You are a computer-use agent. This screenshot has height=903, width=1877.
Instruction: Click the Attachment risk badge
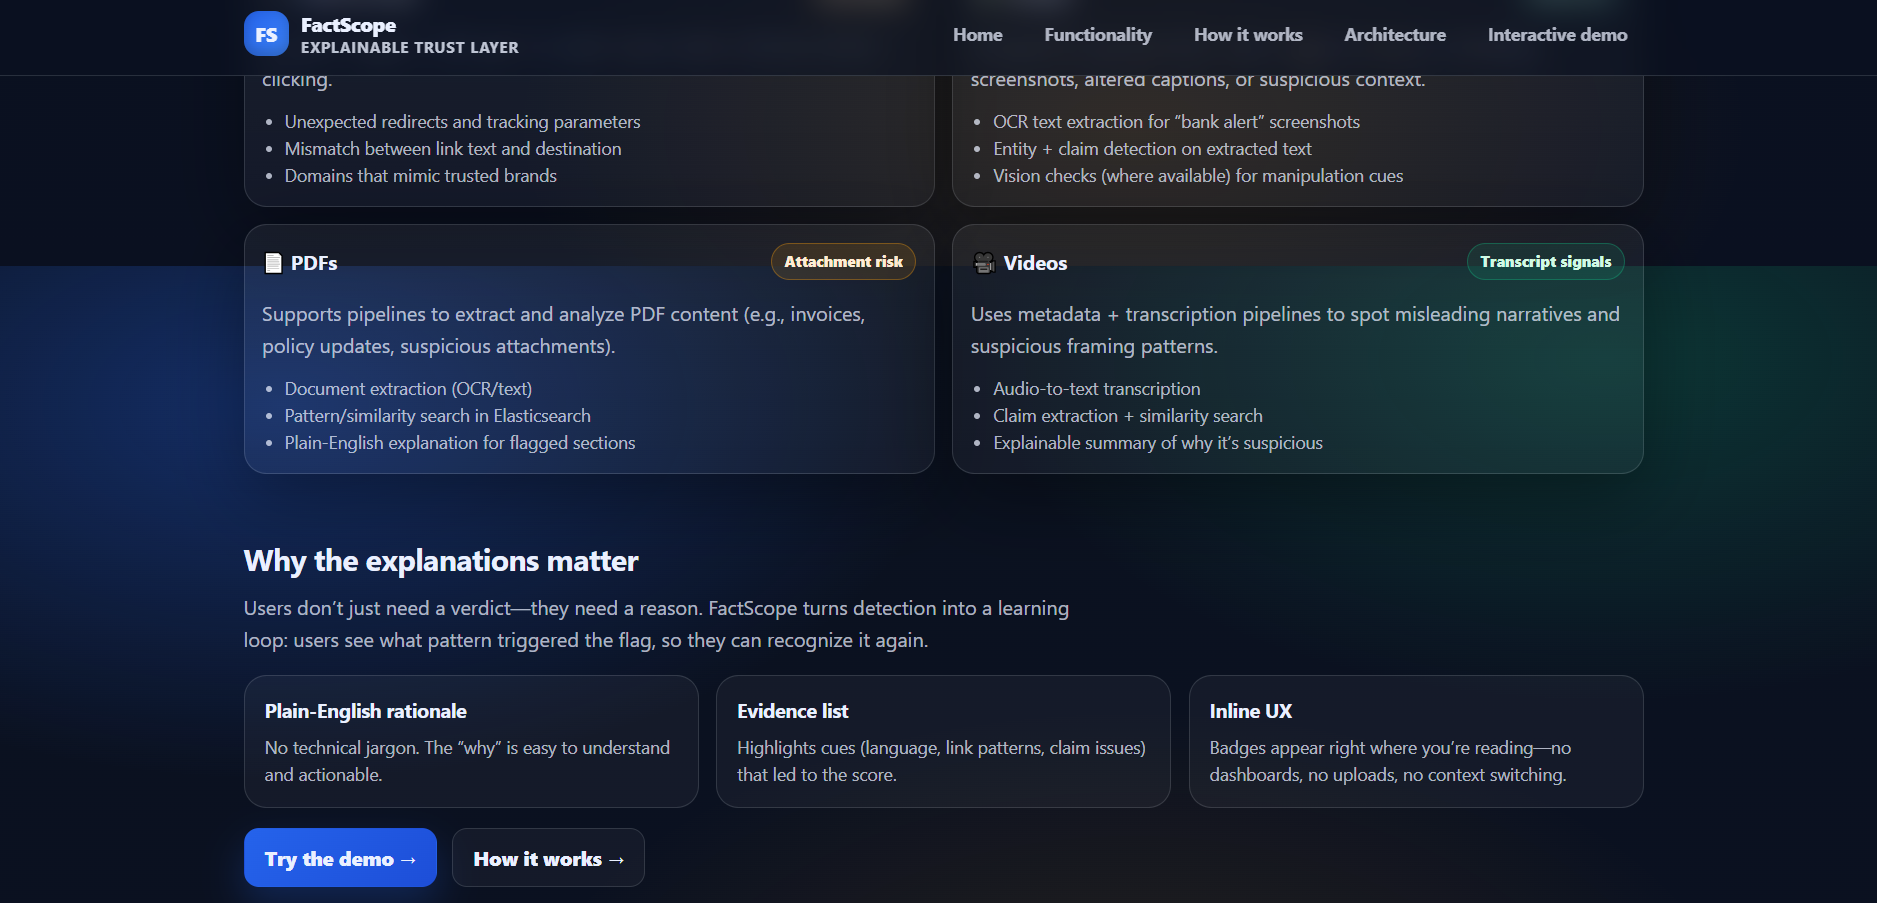[x=842, y=261]
